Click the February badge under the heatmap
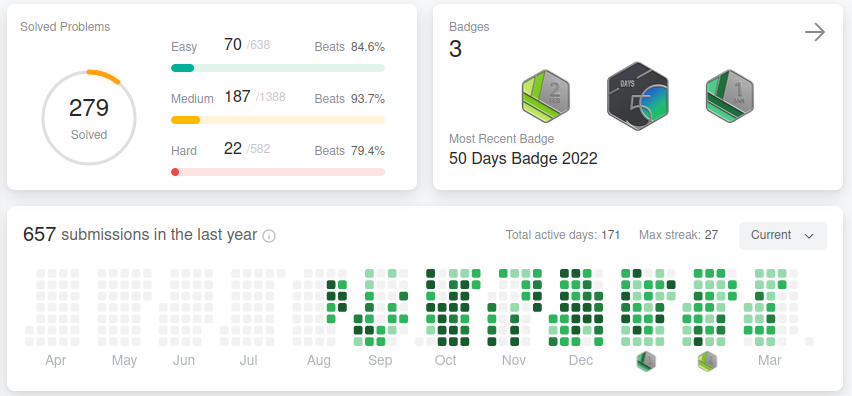 (707, 361)
